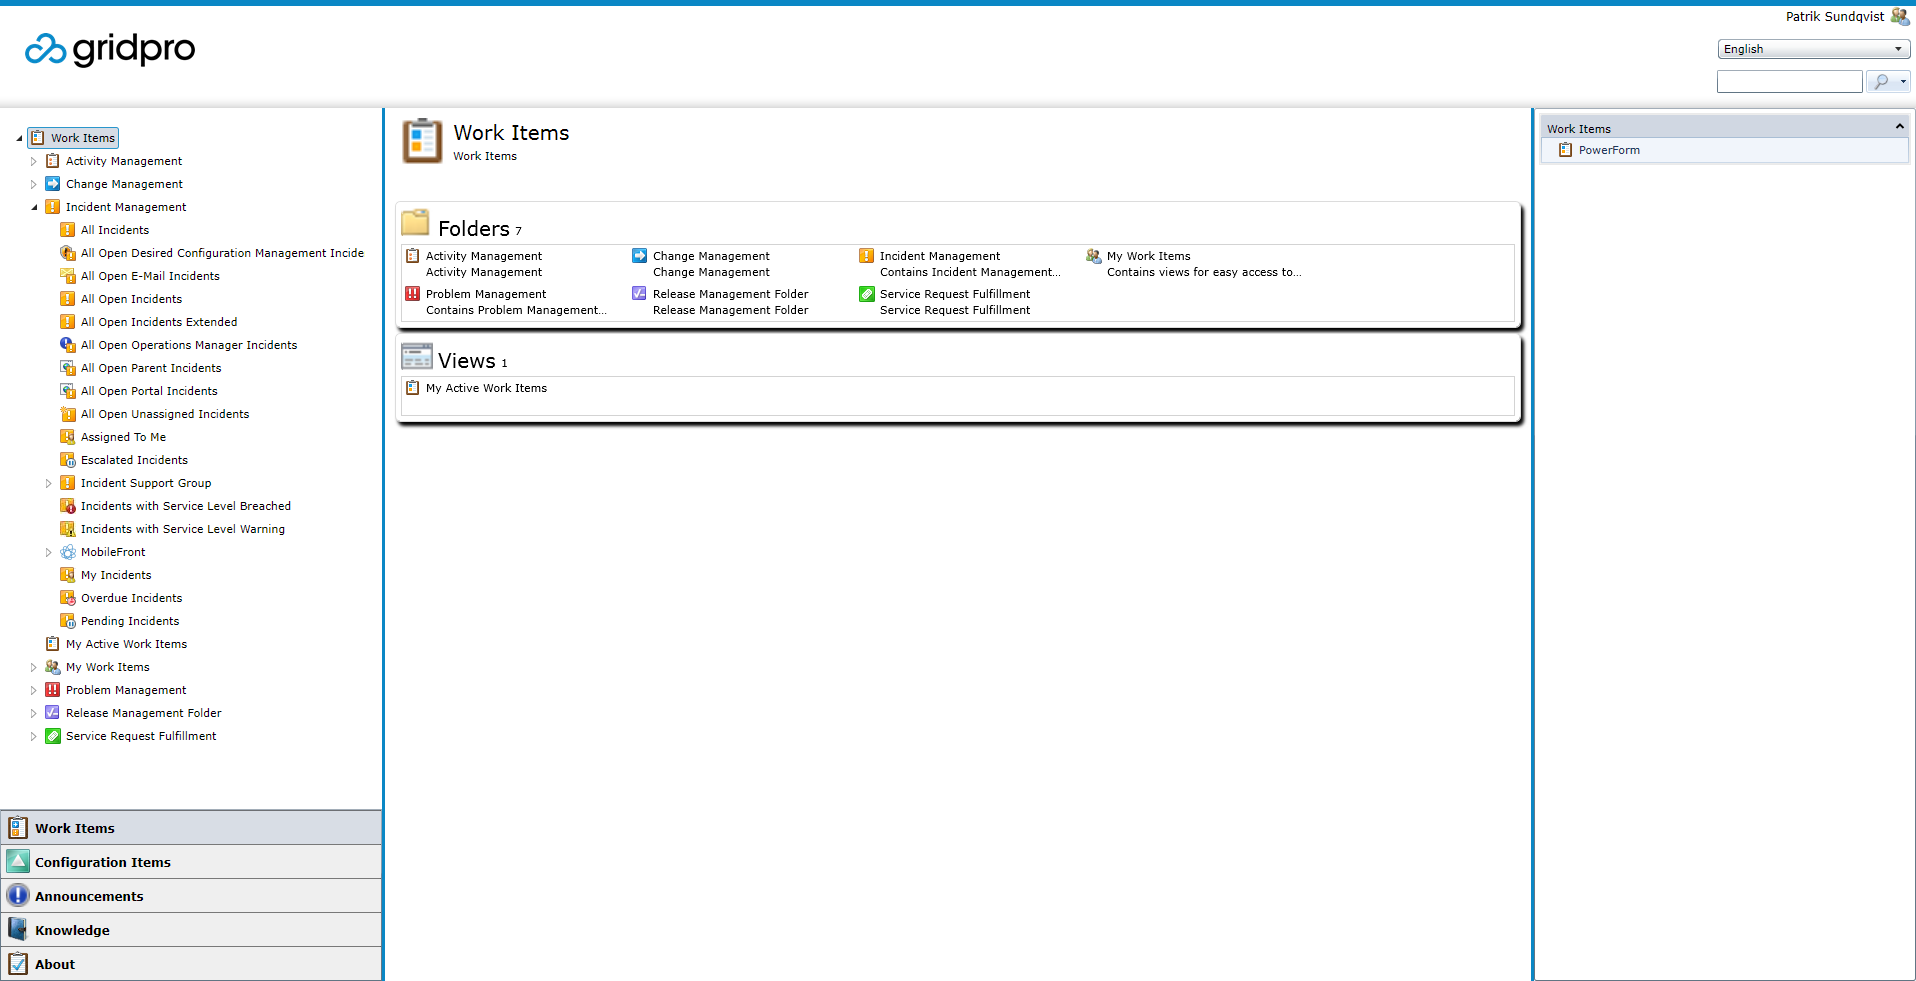Expand the Incident Support Group node
This screenshot has height=981, width=1916.
tap(48, 483)
